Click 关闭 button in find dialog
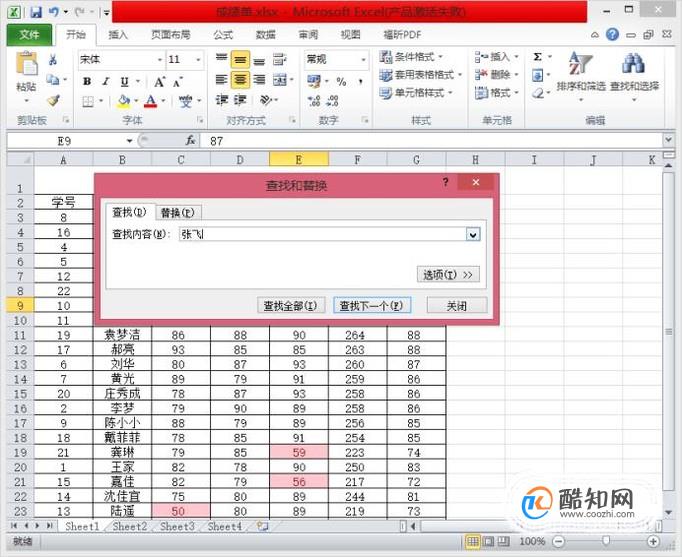The height and width of the screenshot is (557, 682). point(457,306)
